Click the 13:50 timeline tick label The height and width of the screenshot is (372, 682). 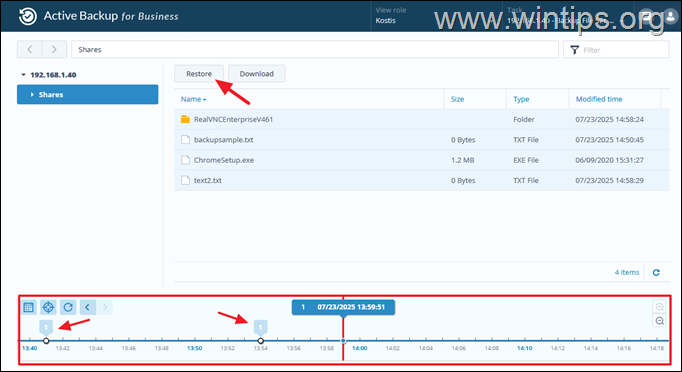click(194, 348)
